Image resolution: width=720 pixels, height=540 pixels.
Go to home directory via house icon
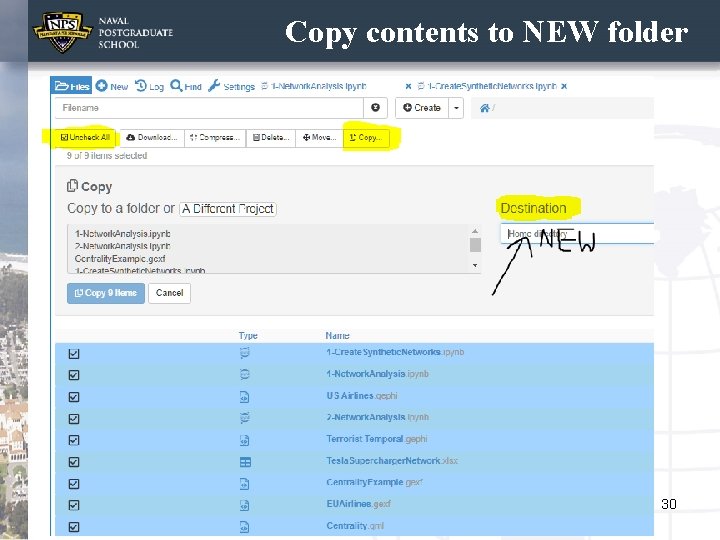point(484,108)
